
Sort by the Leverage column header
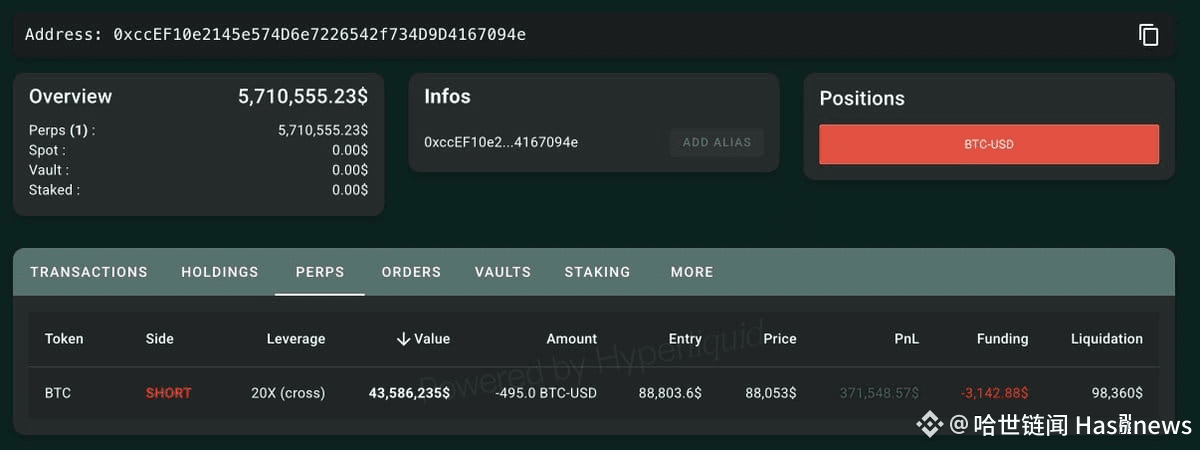pyautogui.click(x=295, y=339)
